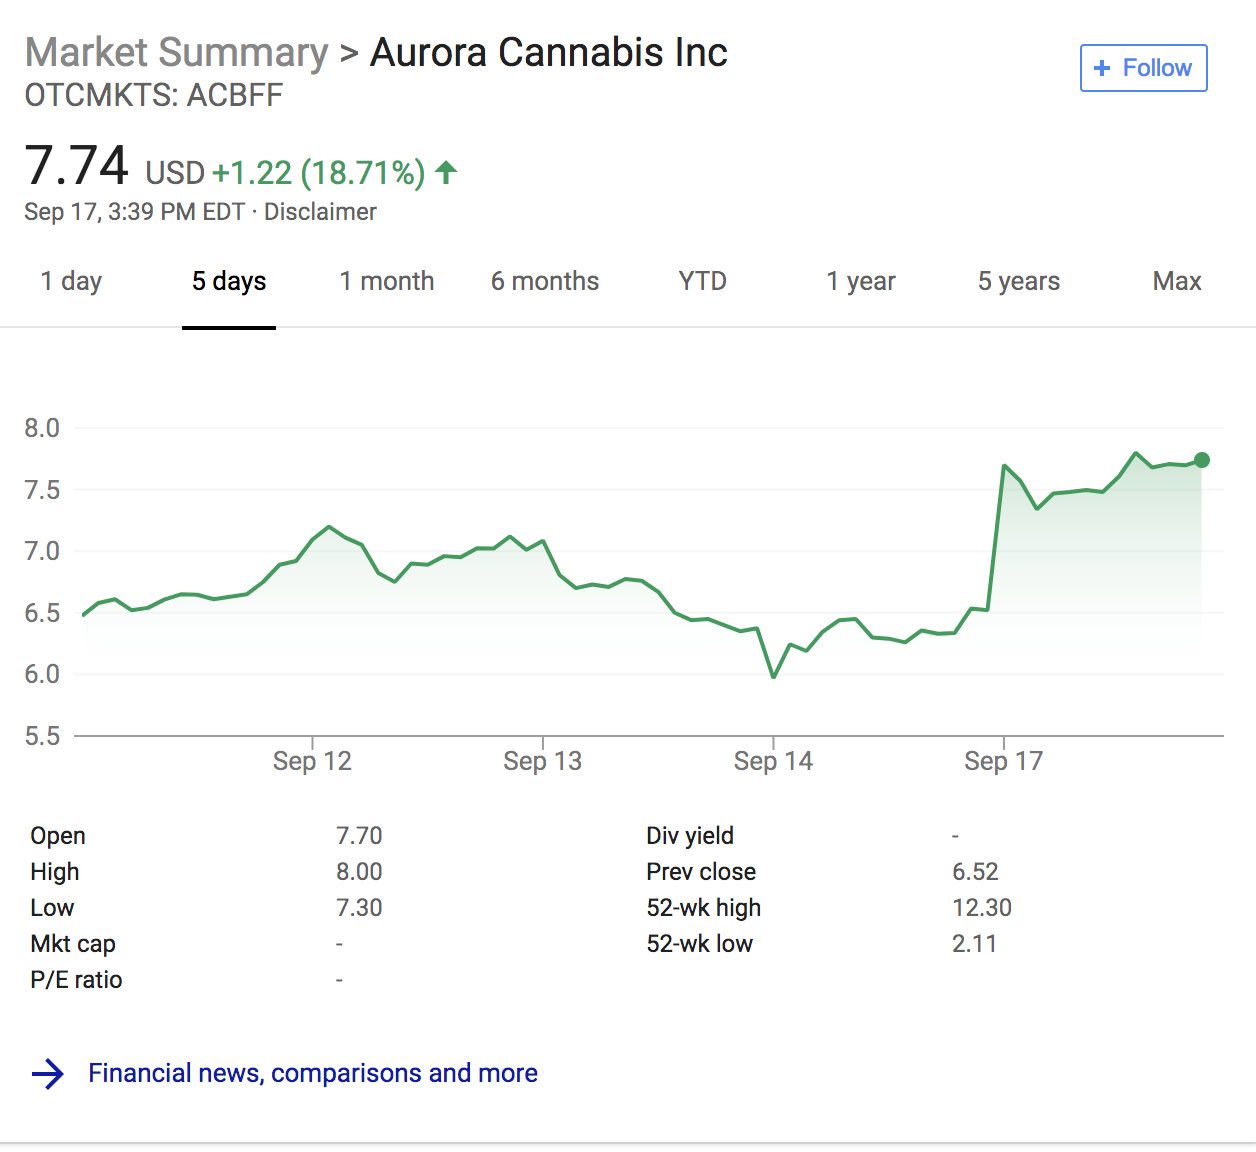Open Financial news, comparisons and more
1256x1152 pixels.
click(312, 1073)
